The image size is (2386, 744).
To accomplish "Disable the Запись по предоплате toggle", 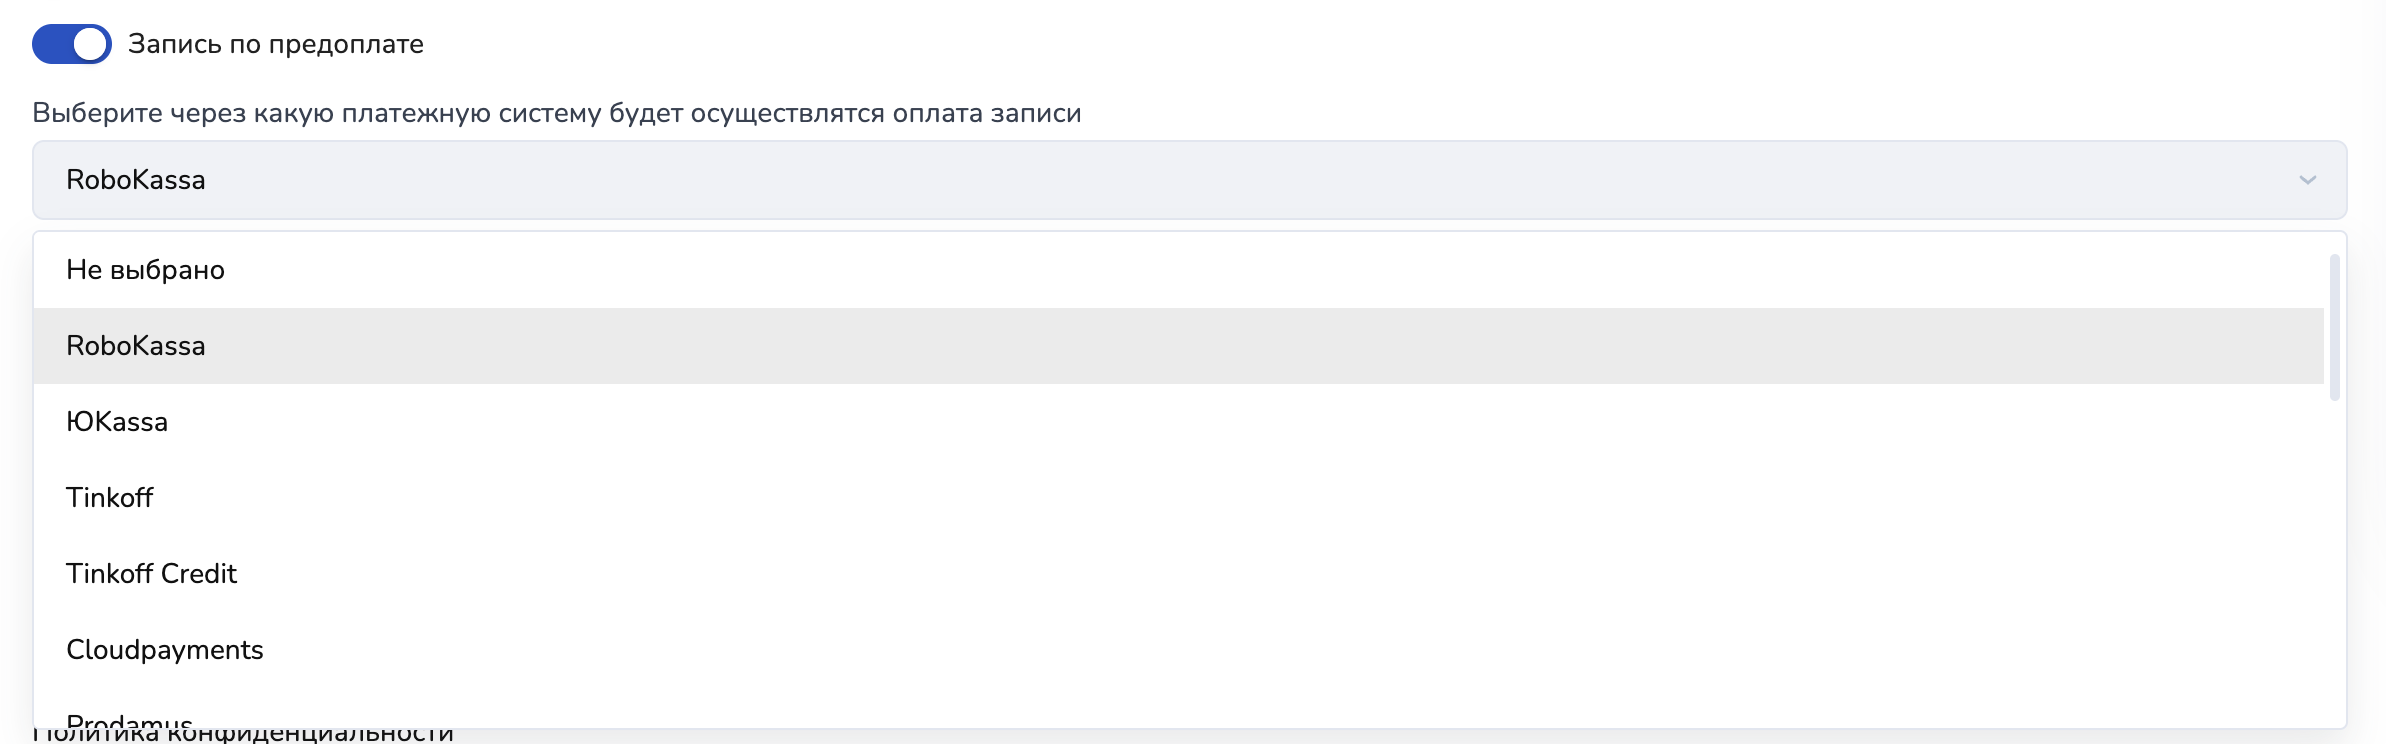I will (71, 44).
